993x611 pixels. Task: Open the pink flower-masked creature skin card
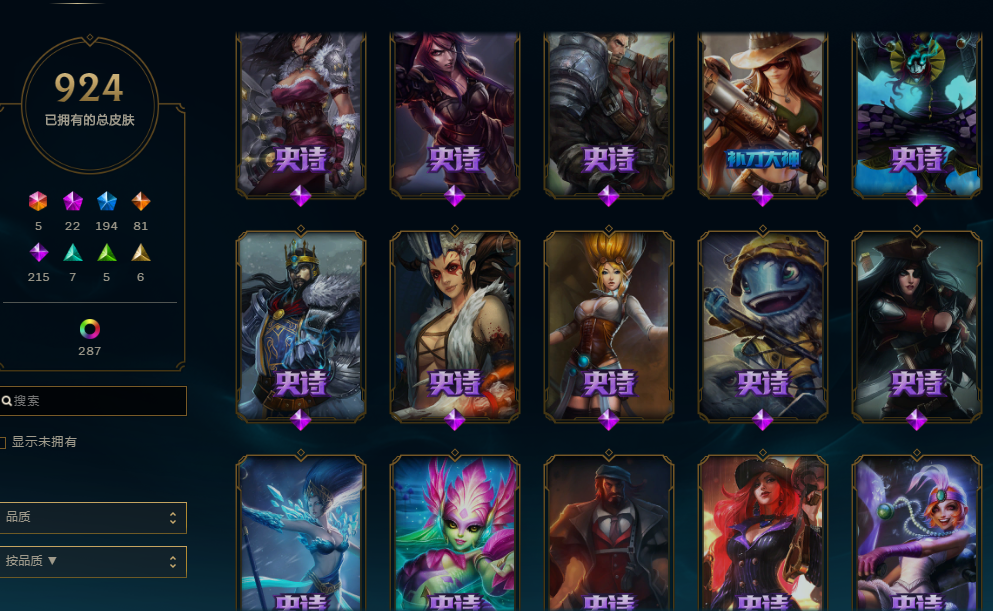pyautogui.click(x=455, y=533)
